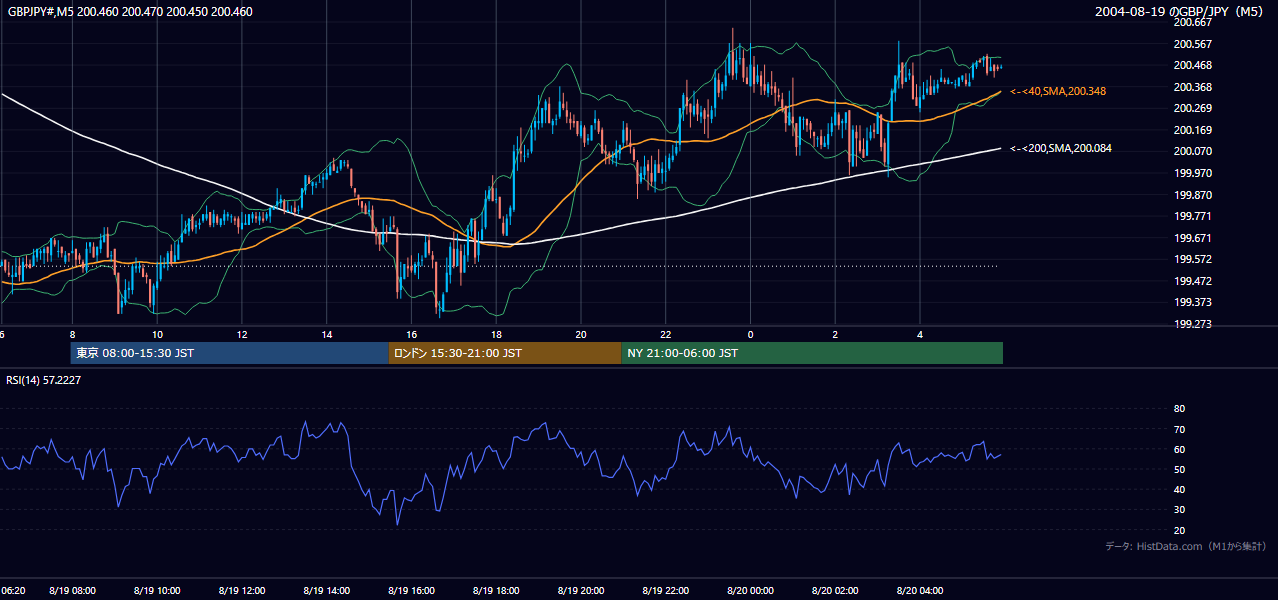Click the '8/20 04:00' date label

920,591
